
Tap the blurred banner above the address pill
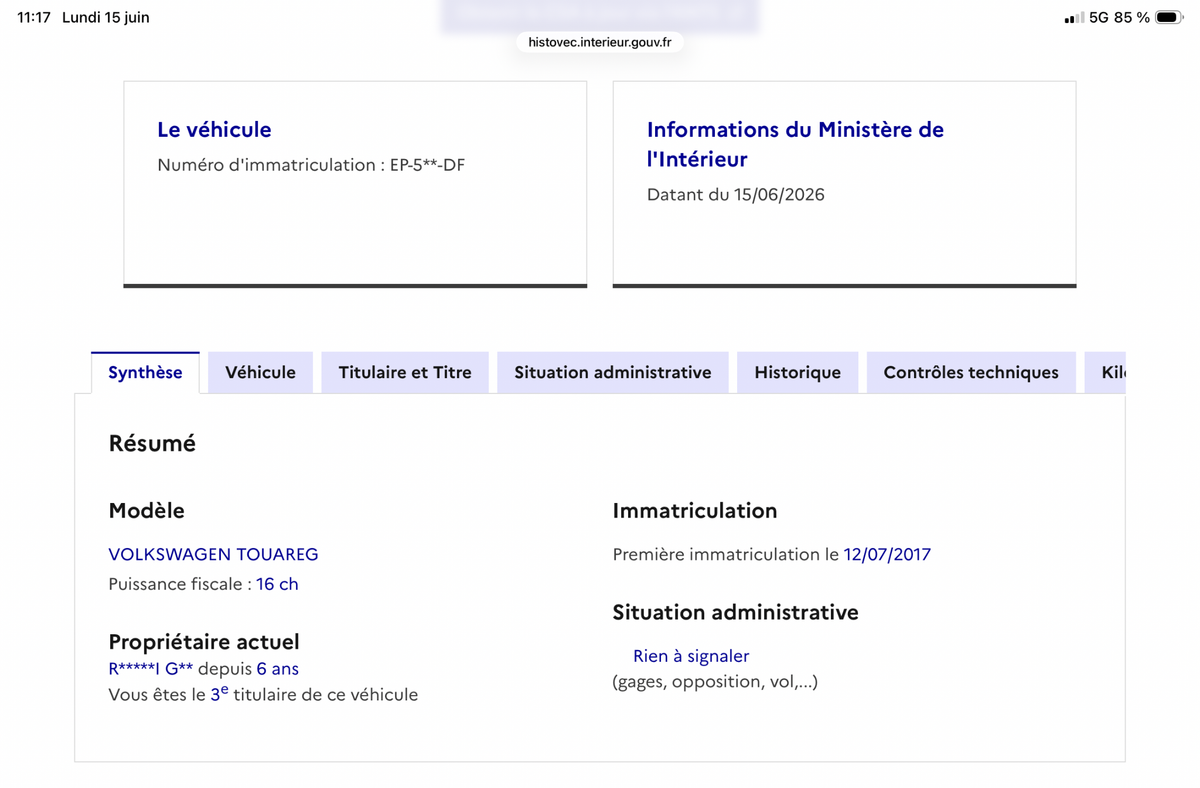click(600, 14)
